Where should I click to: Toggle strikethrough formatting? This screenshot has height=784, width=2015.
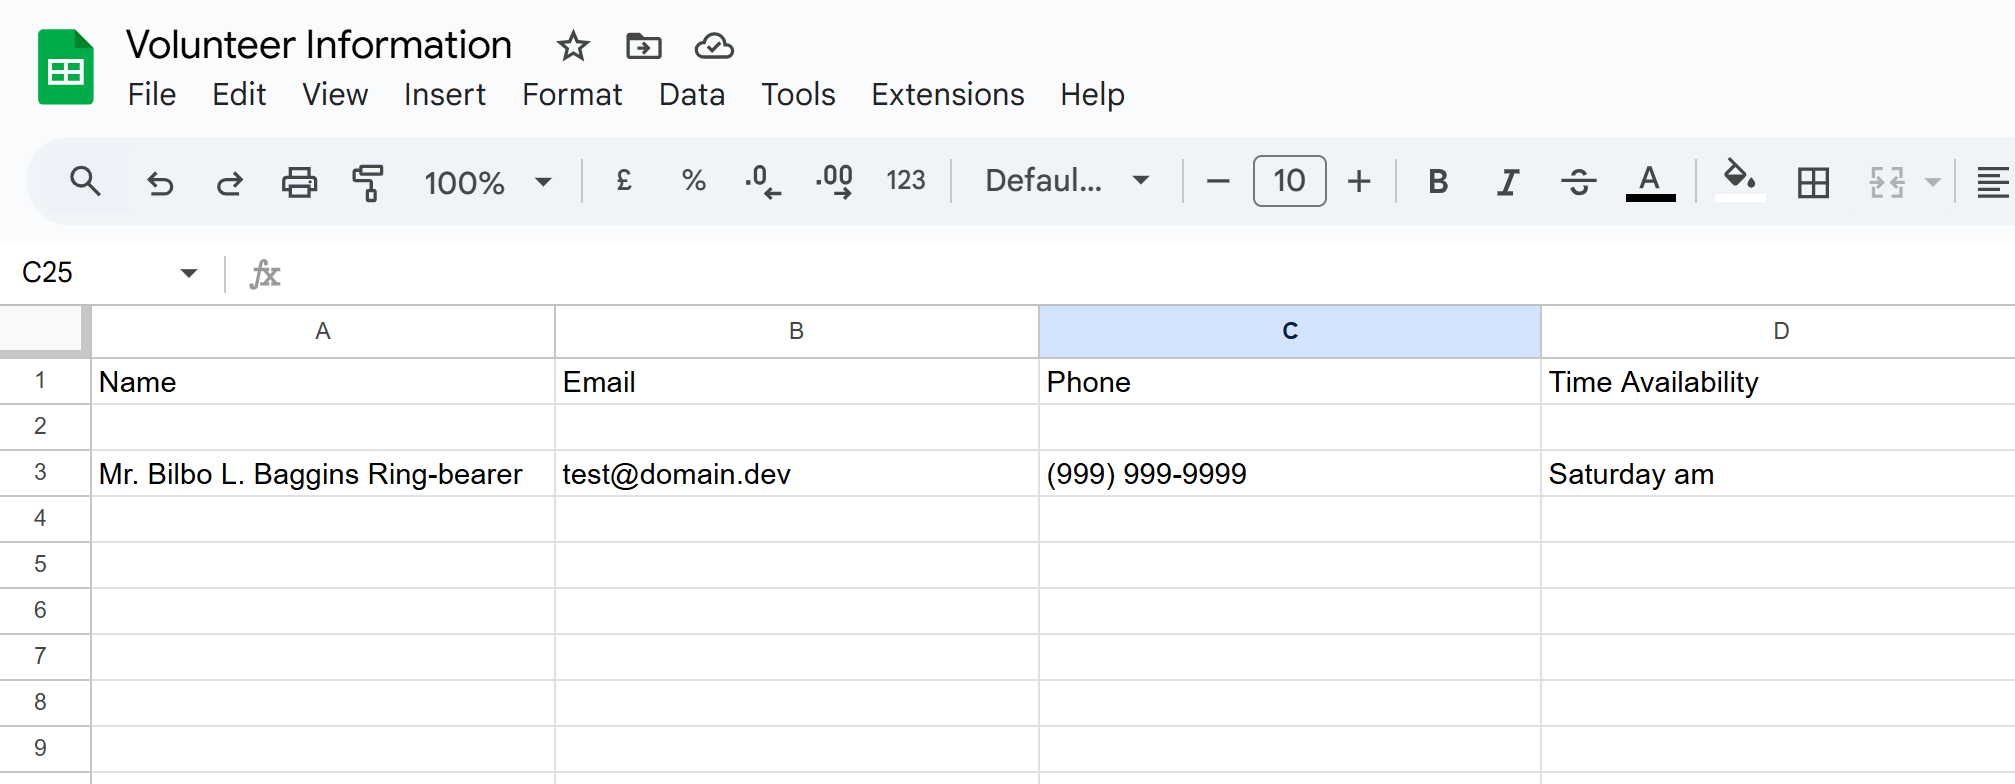(x=1578, y=182)
